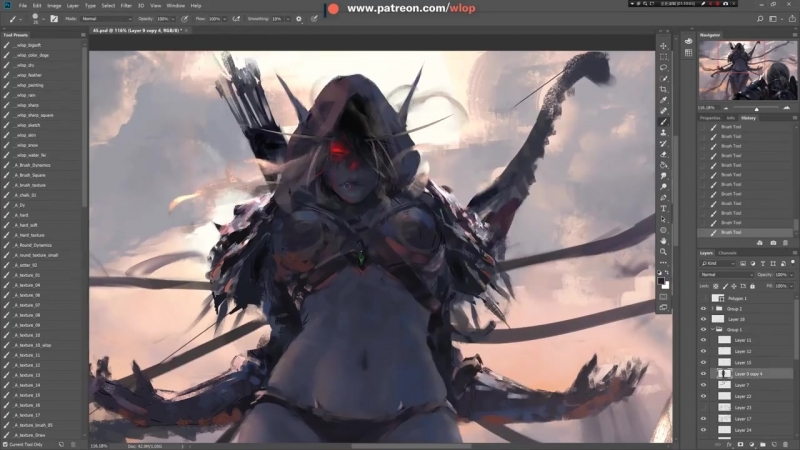Toggle Current Tool Only checkbox
Viewport: 800px width, 450px height.
6,444
